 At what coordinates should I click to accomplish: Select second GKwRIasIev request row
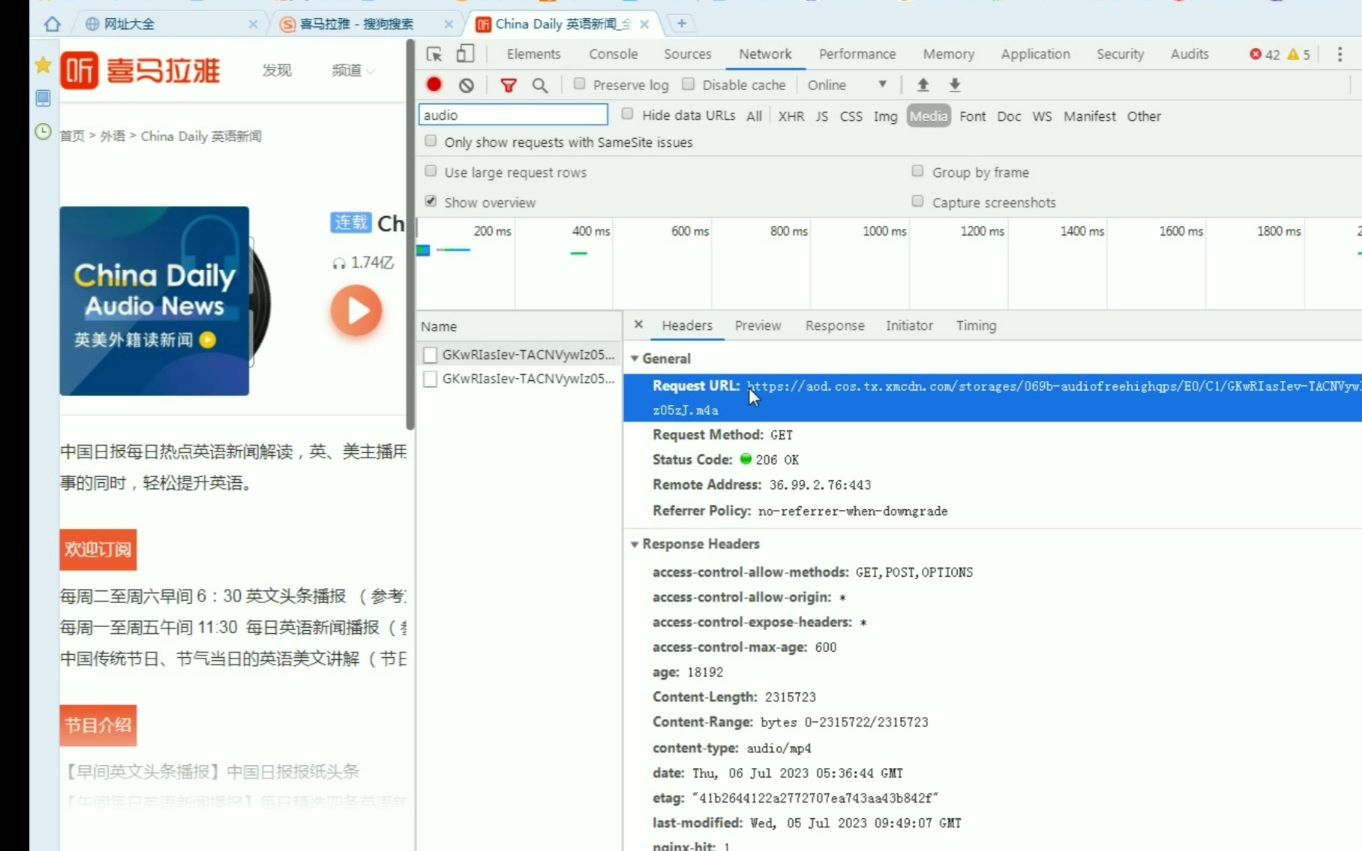coord(519,379)
